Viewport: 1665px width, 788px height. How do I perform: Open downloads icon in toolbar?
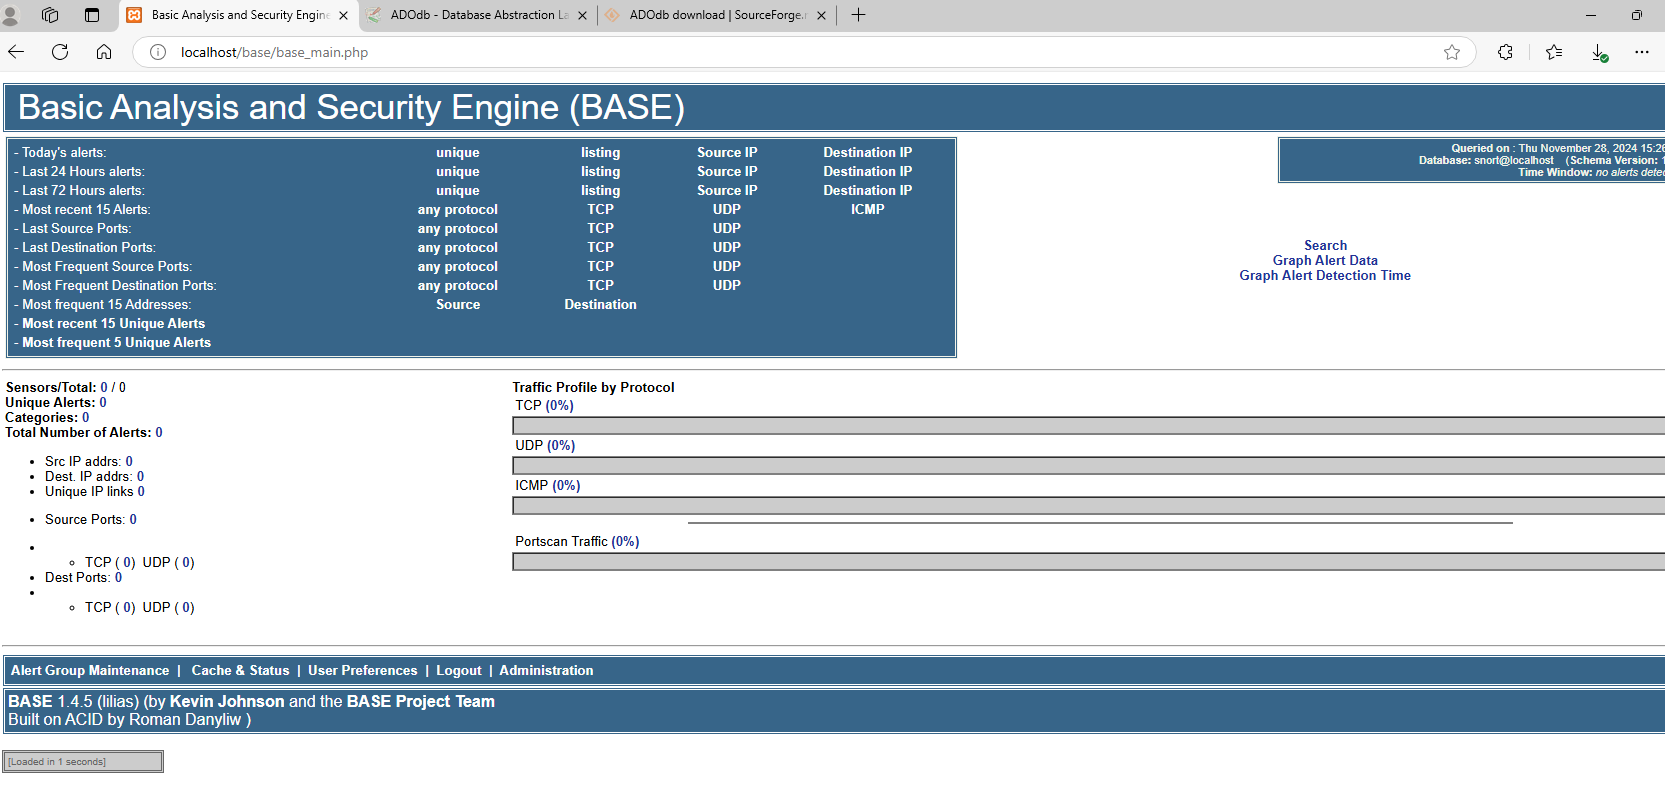[x=1599, y=52]
